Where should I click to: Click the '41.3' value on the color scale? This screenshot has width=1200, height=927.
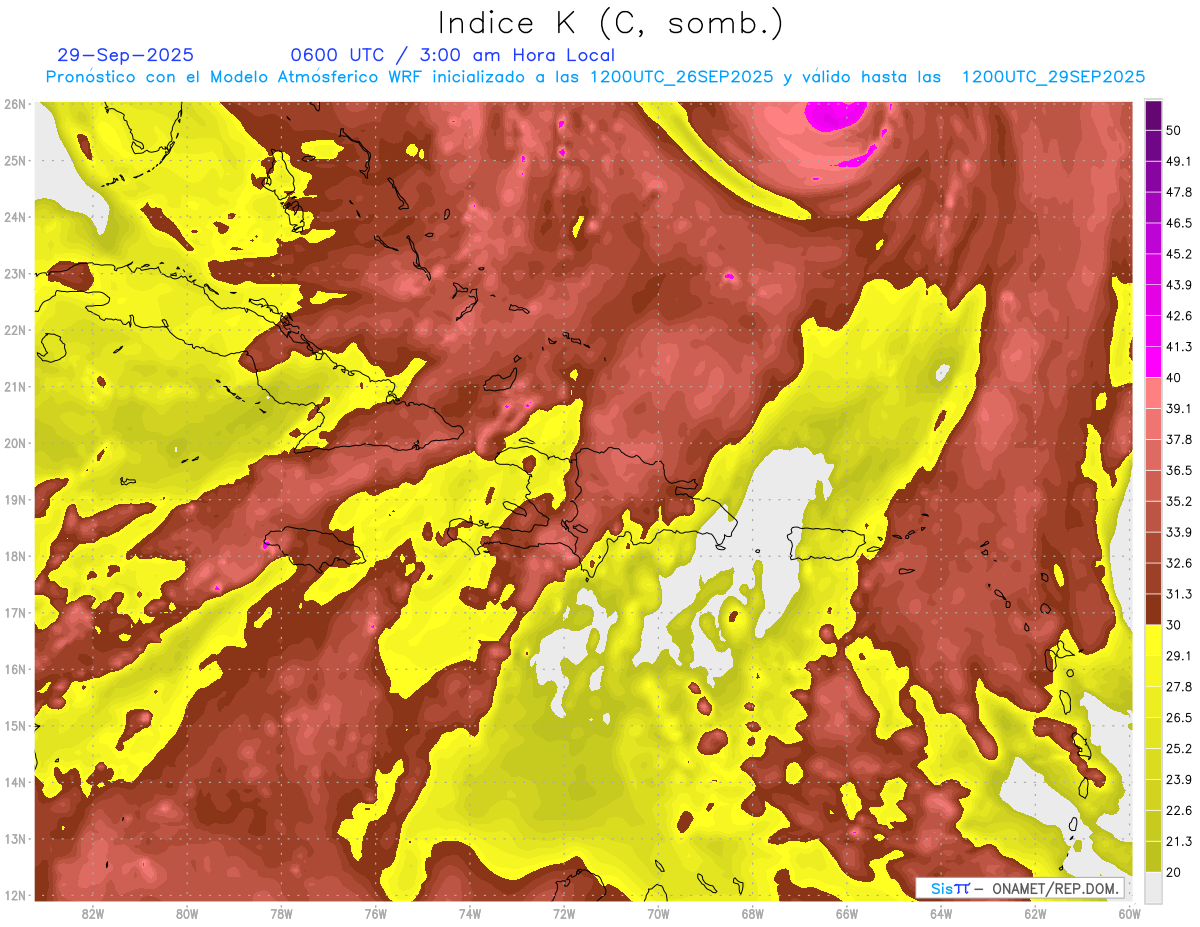(x=1178, y=347)
